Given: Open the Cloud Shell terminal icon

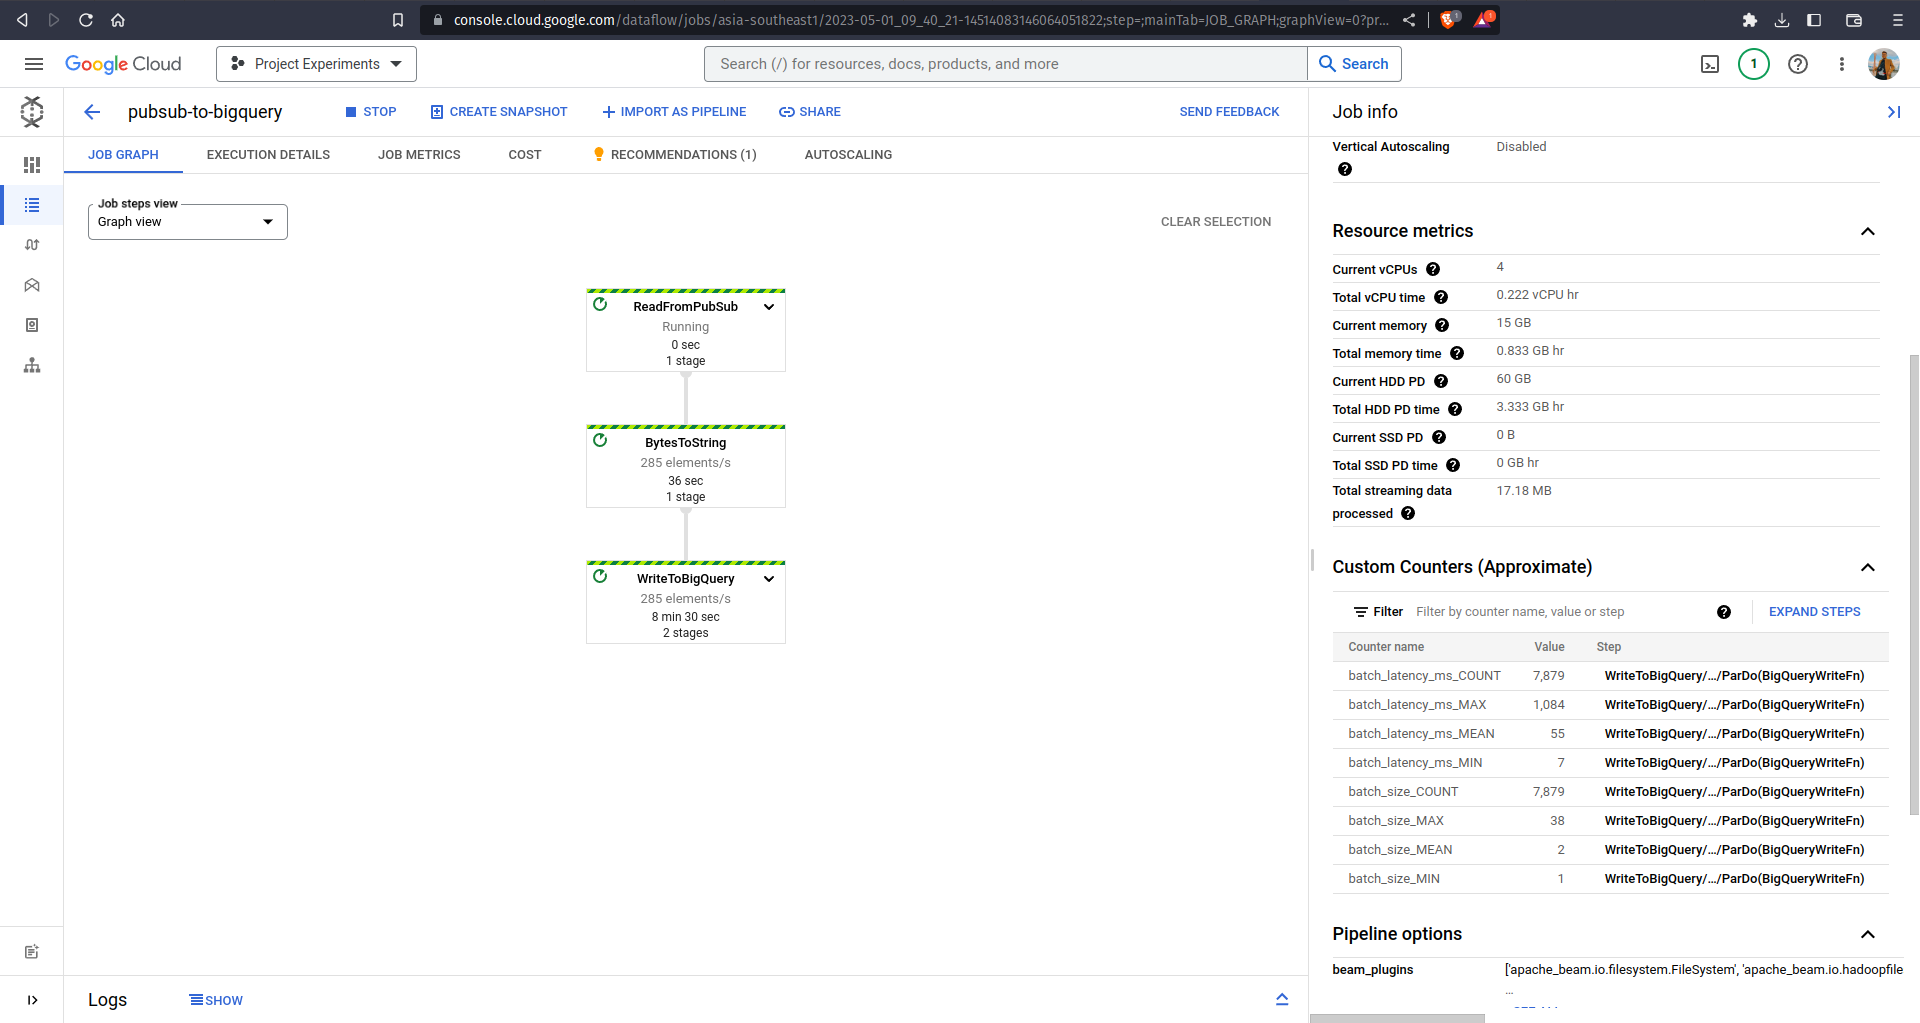Looking at the screenshot, I should (x=1710, y=64).
